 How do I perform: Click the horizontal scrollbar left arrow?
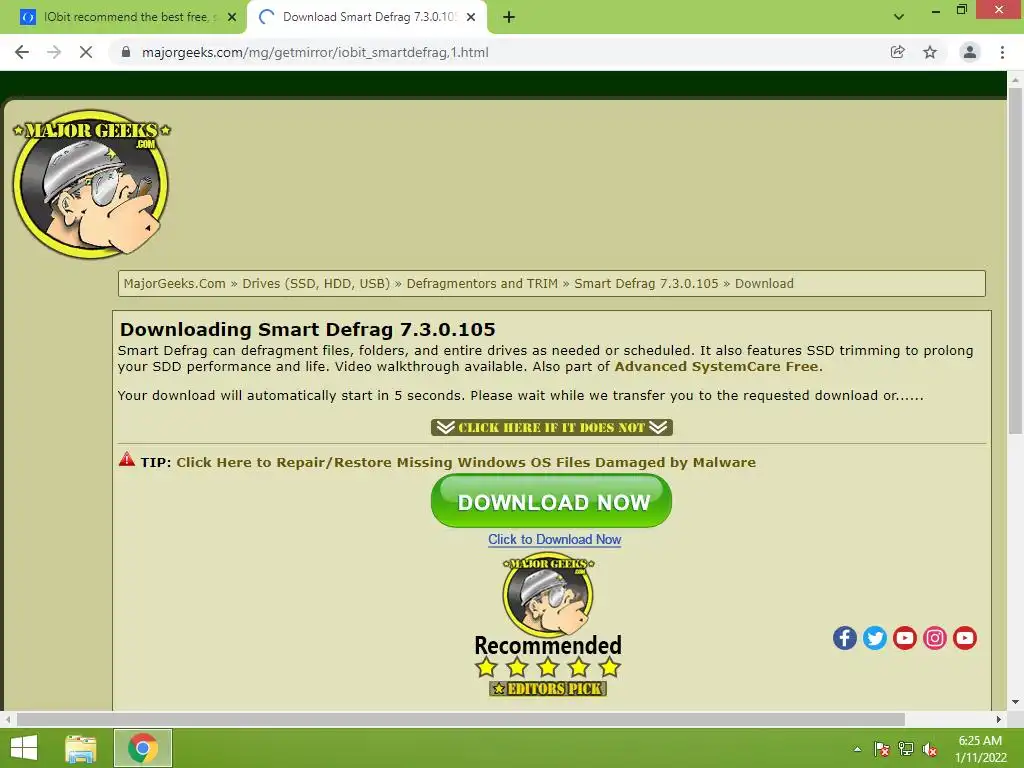coord(7,719)
